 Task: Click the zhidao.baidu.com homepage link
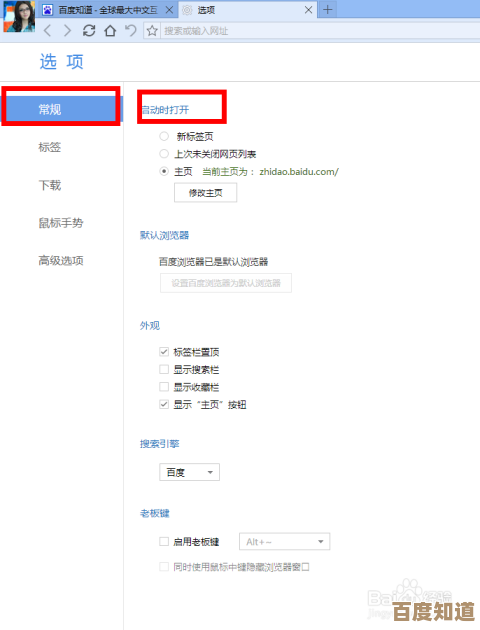pyautogui.click(x=299, y=172)
